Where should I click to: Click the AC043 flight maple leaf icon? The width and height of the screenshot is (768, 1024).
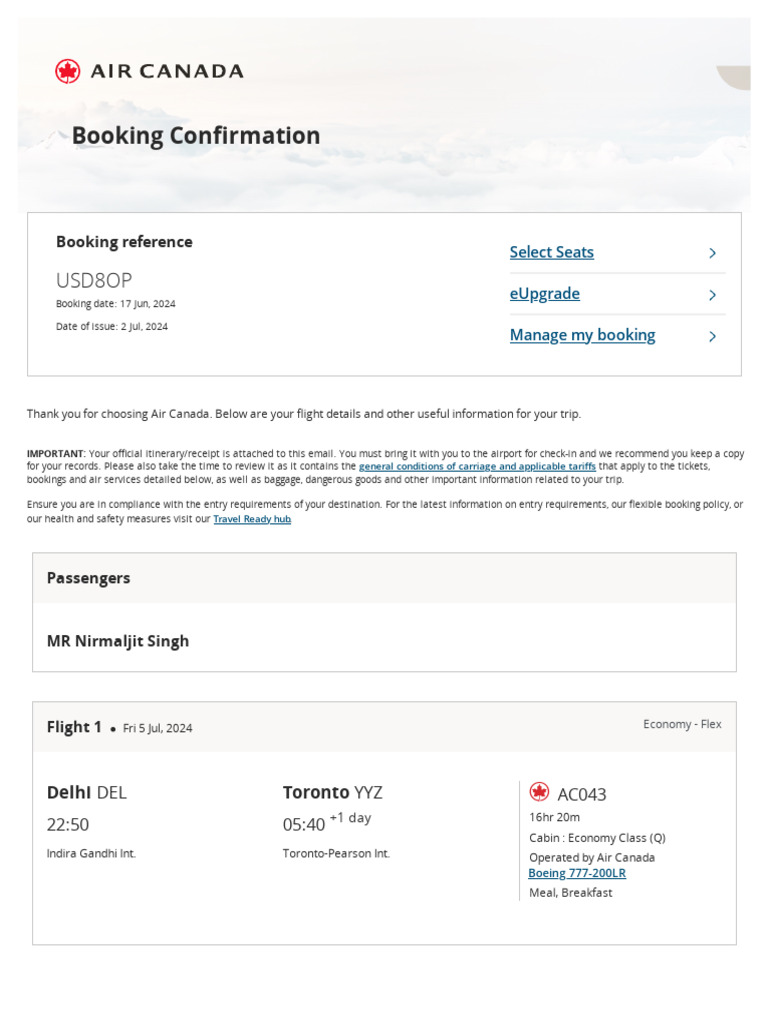click(539, 792)
